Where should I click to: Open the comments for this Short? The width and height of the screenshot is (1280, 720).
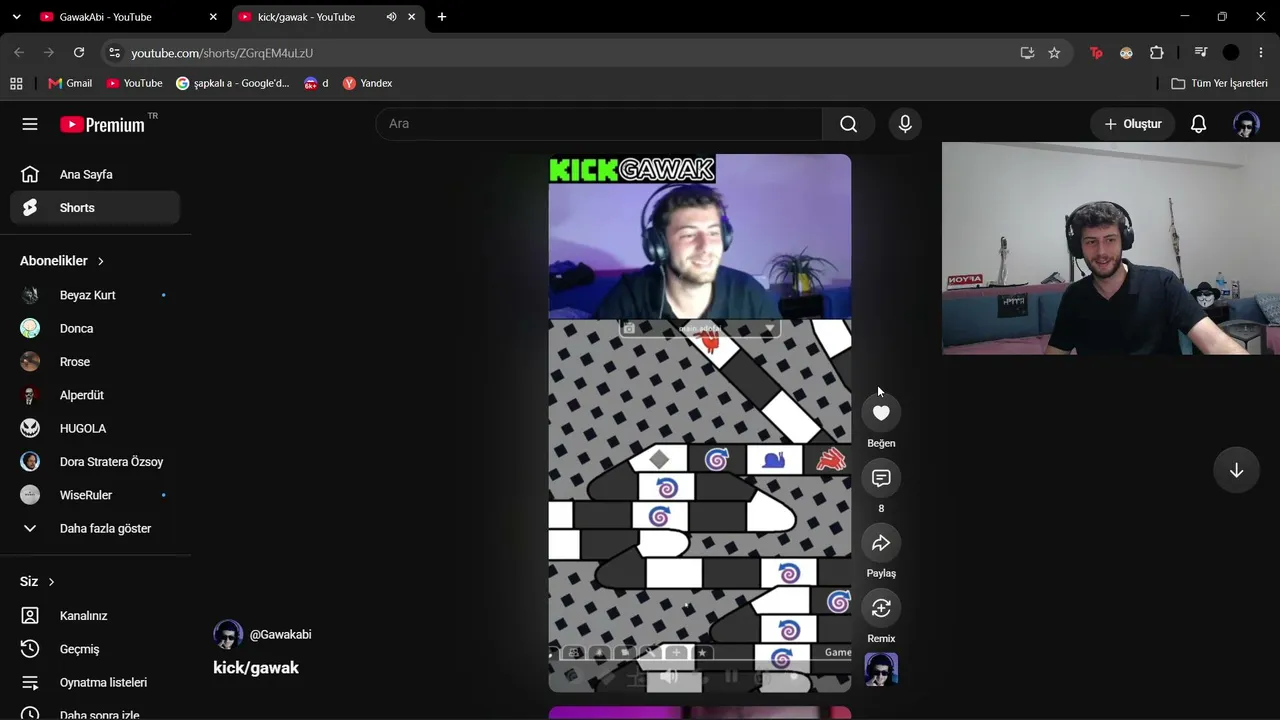click(881, 478)
